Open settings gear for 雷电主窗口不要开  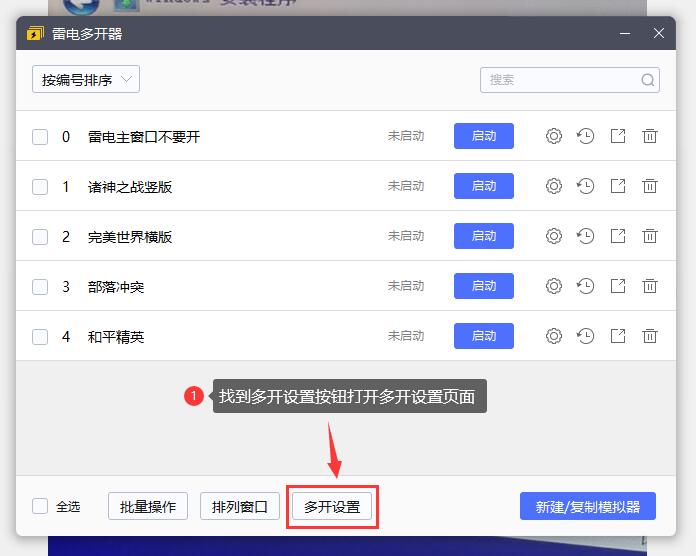554,136
